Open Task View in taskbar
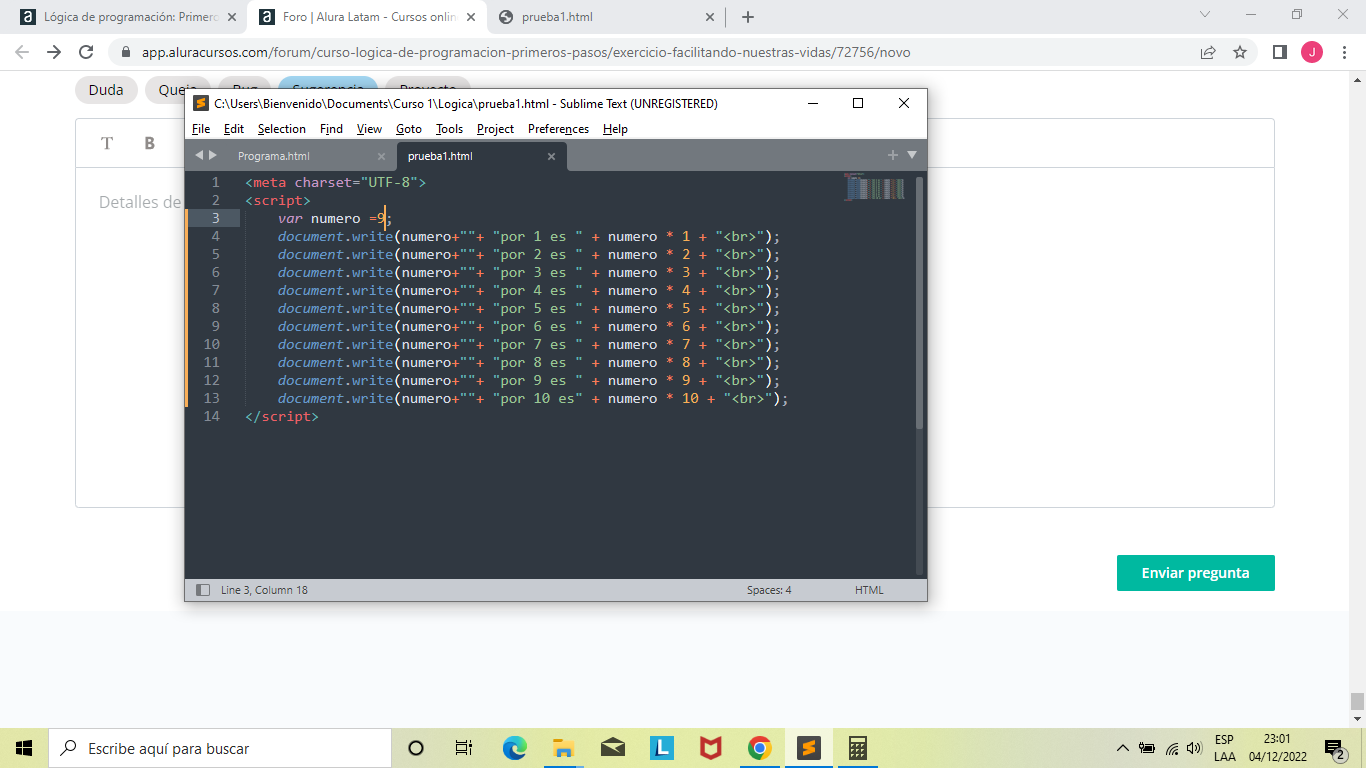 (x=464, y=748)
